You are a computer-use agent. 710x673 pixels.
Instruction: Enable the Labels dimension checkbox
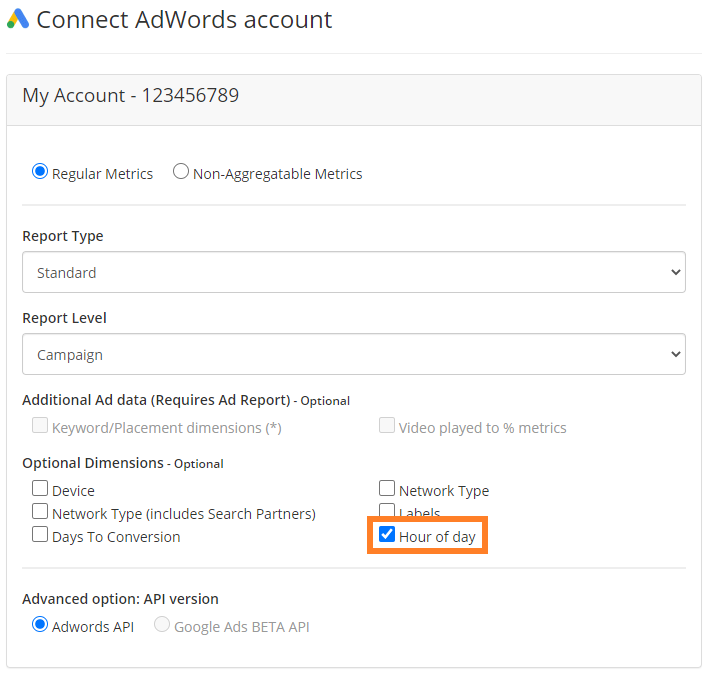point(387,510)
